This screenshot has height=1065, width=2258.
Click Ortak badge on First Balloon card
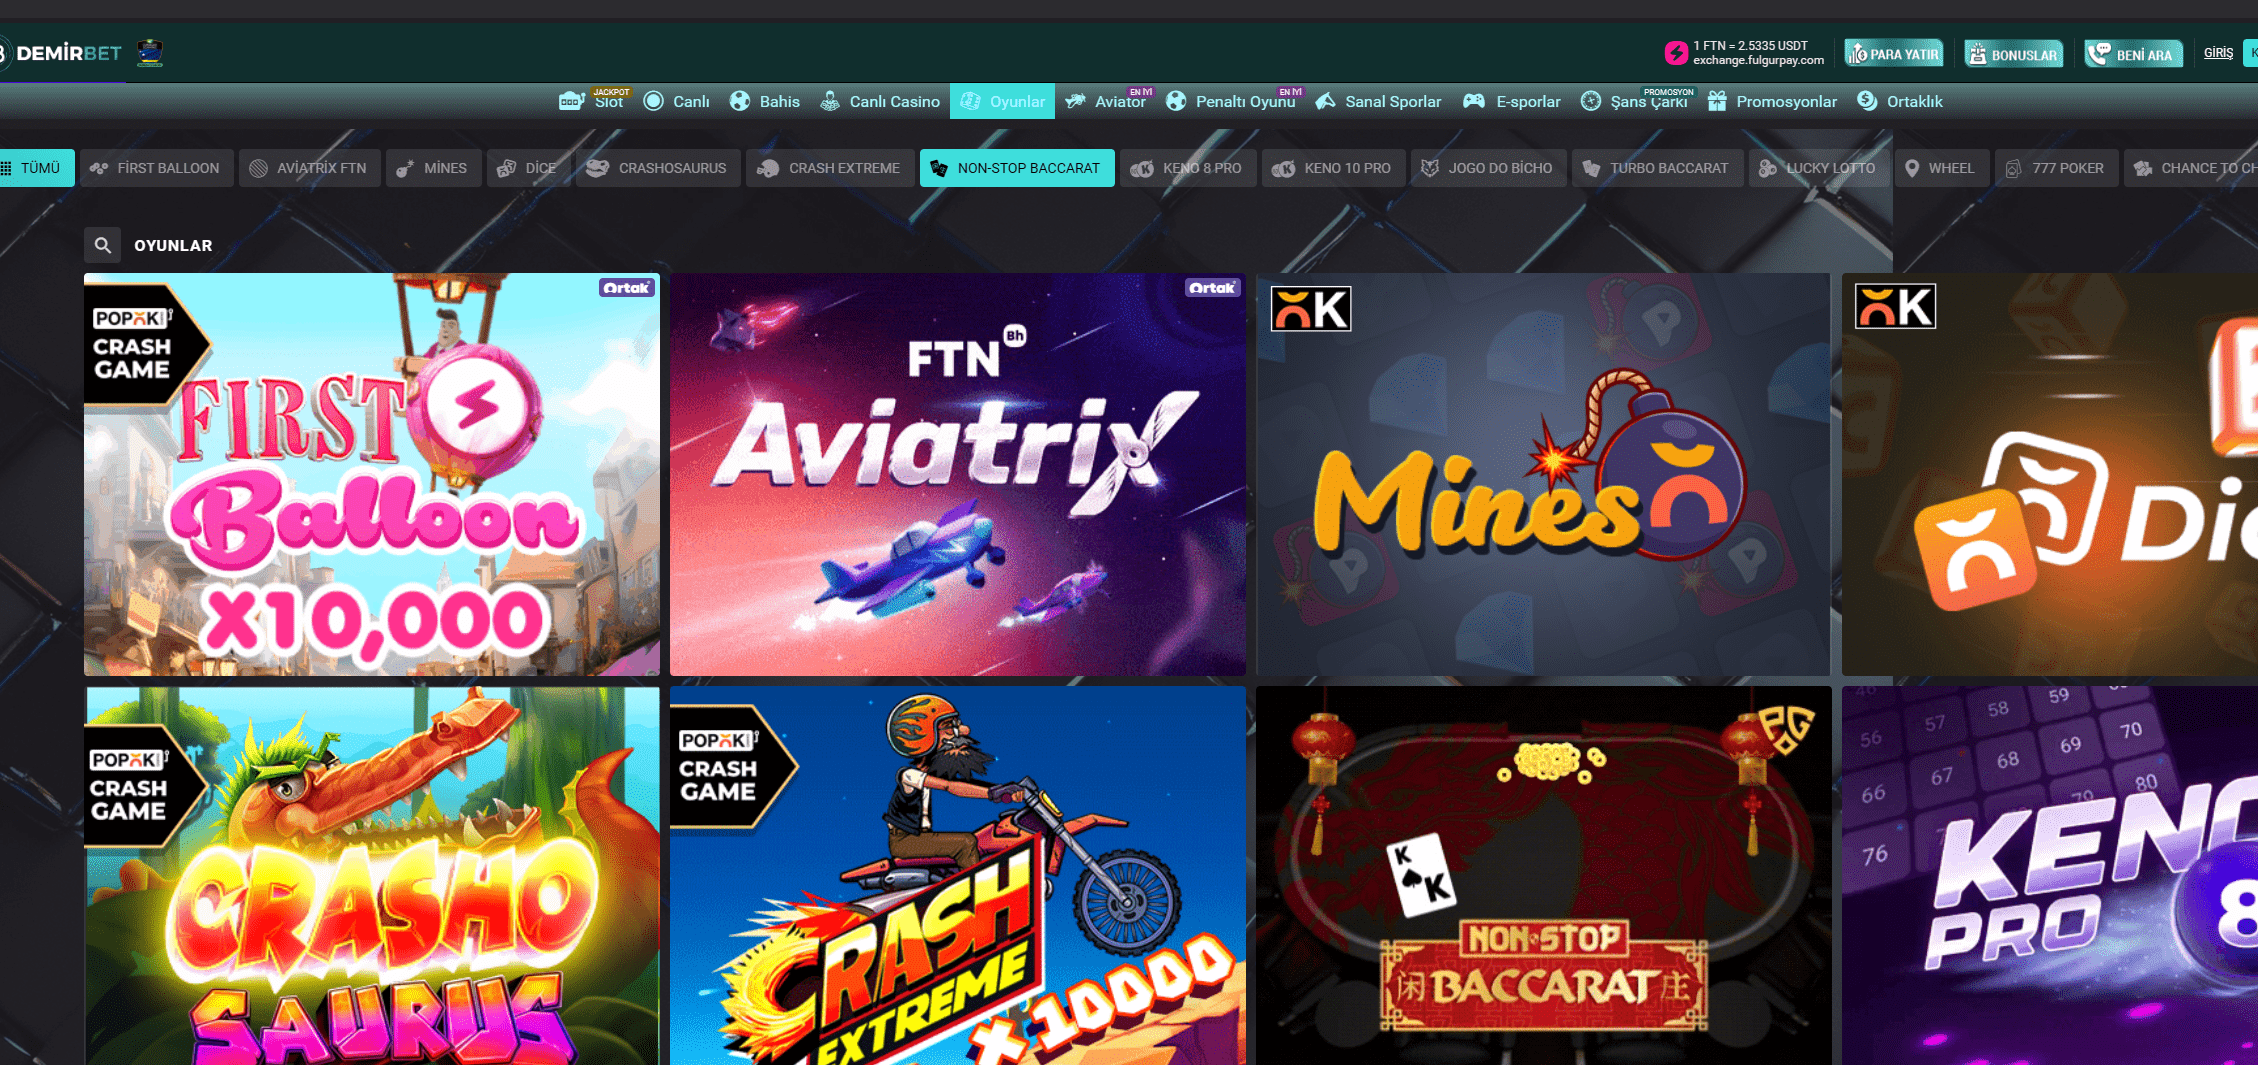[x=626, y=288]
